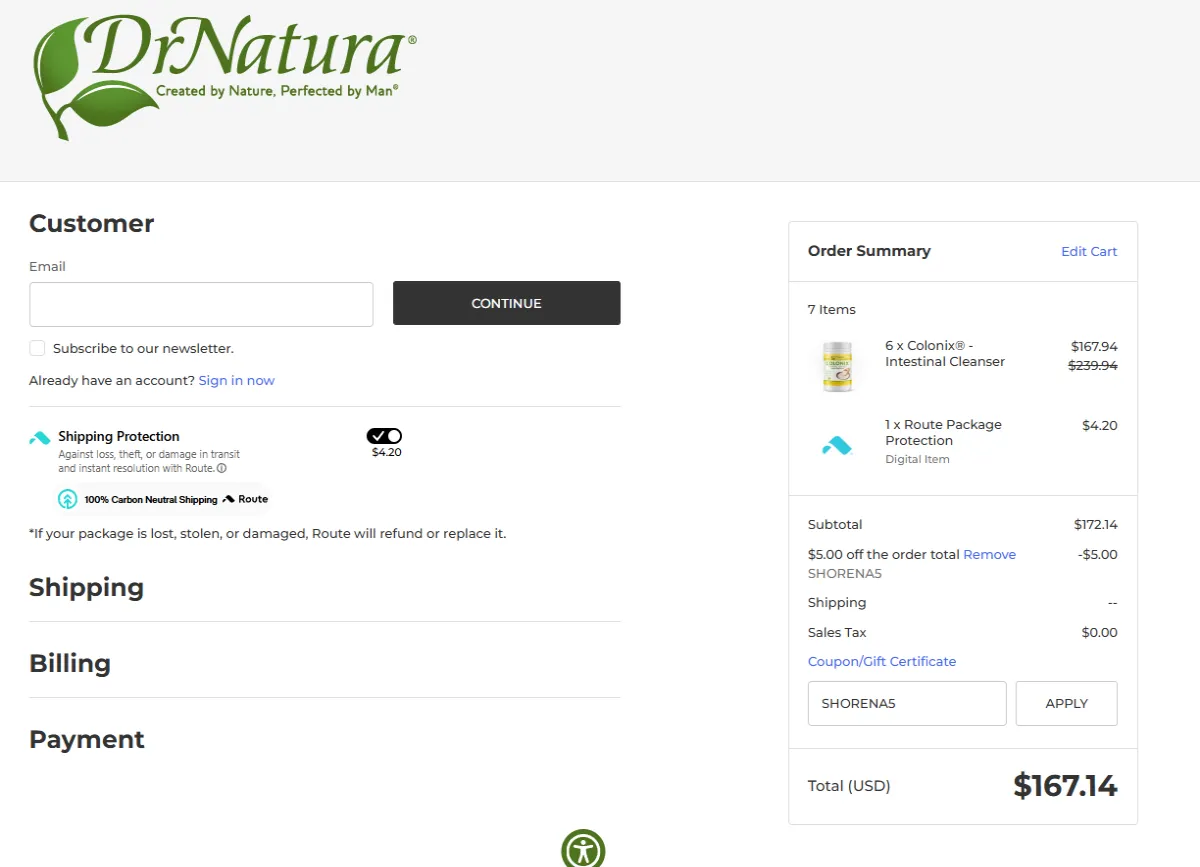Select Edit Cart in the Order Summary
1200x867 pixels.
tap(1089, 251)
